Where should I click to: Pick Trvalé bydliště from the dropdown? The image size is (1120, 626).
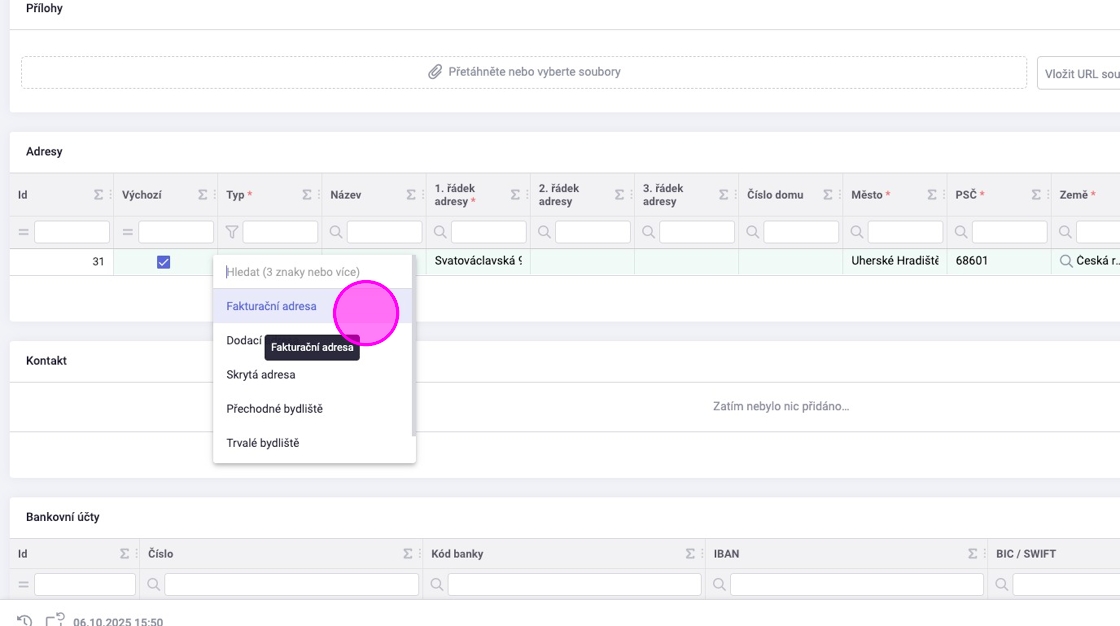(x=263, y=443)
